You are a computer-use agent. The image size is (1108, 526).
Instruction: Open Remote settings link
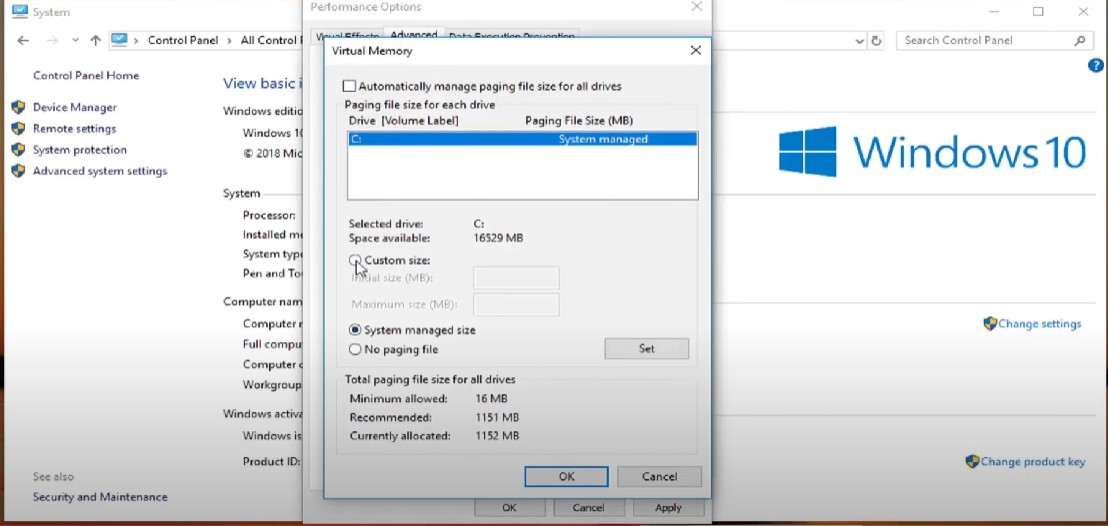(x=74, y=129)
